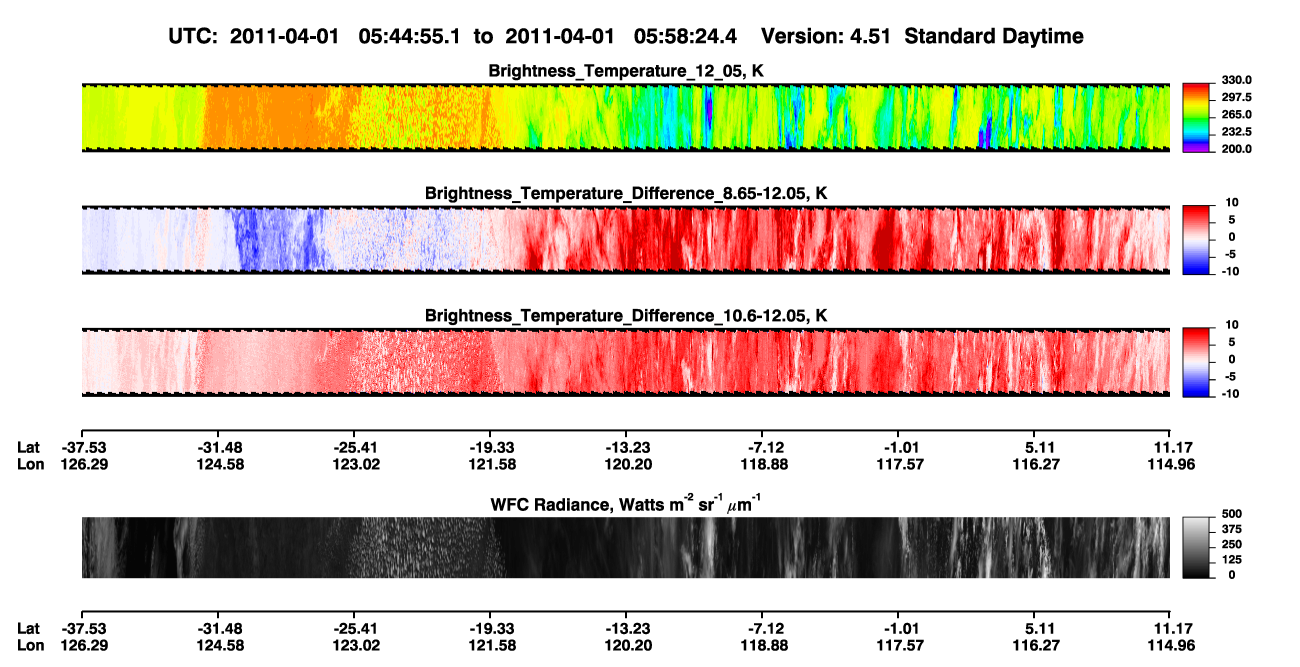Click the title 'Brightness_Temperature_Difference_8.65-12.05, K'

click(x=626, y=193)
